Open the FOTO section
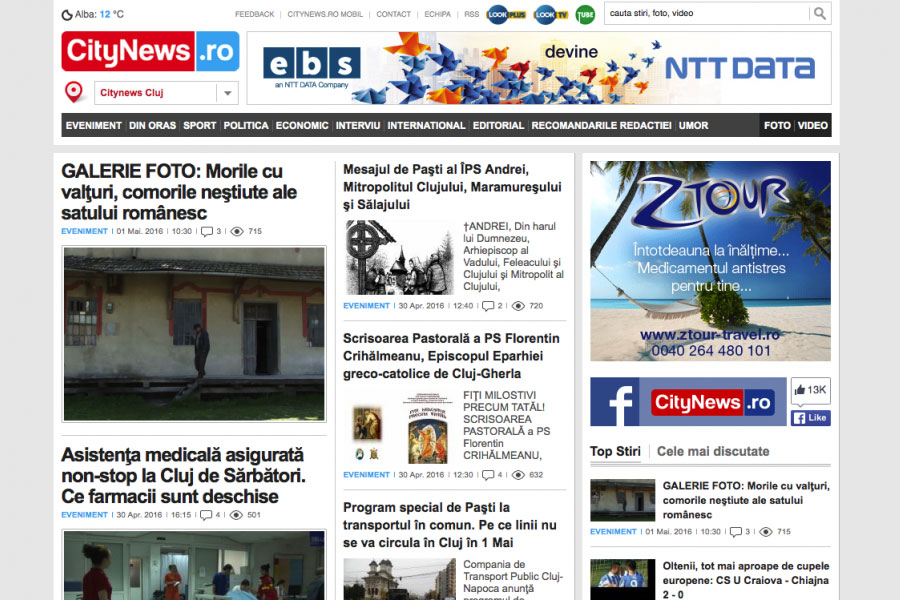Viewport: 900px width, 600px height. point(777,125)
